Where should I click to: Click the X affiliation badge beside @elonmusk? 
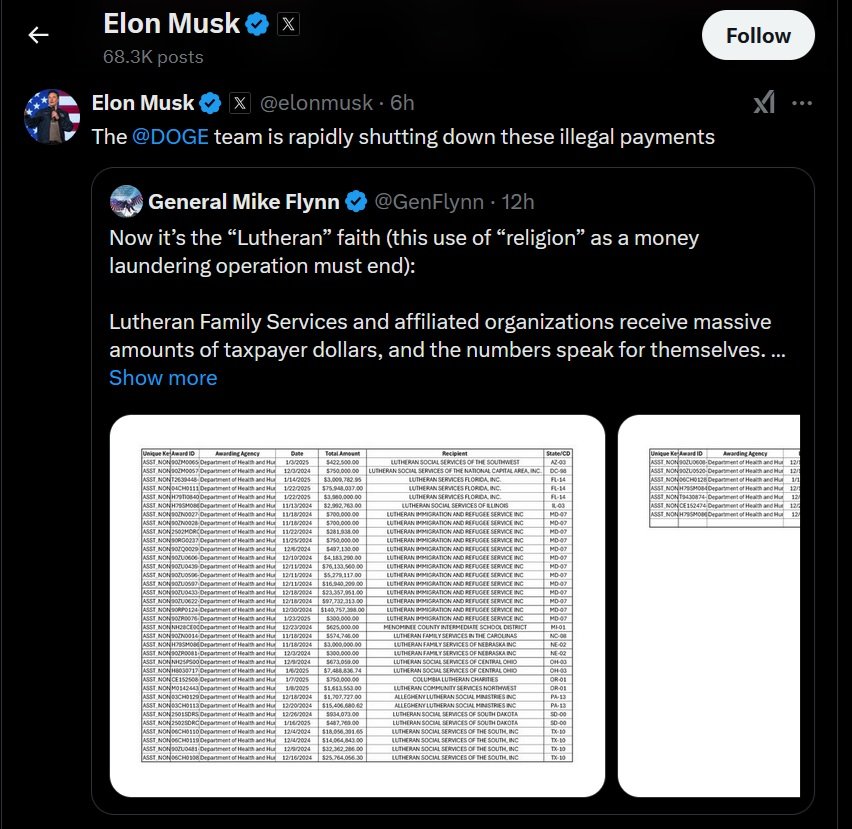(x=240, y=102)
